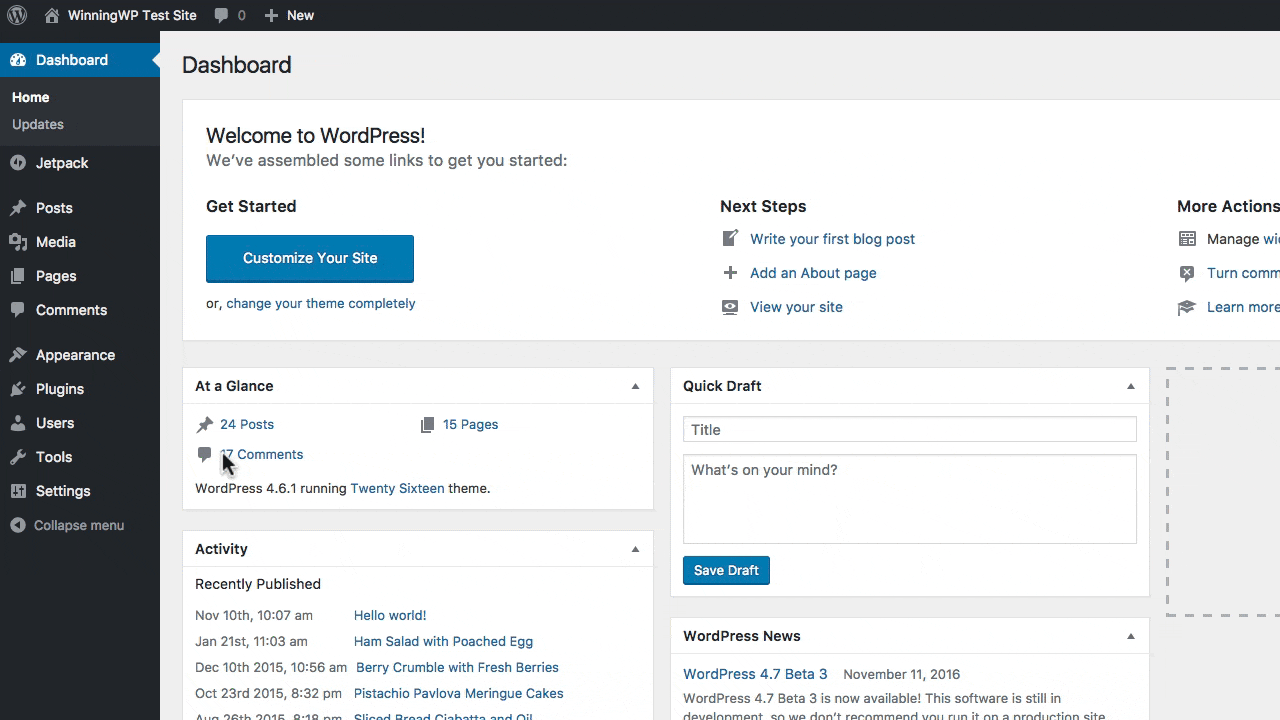
Task: Click the Plugins plug icon in sidebar
Action: pos(18,389)
